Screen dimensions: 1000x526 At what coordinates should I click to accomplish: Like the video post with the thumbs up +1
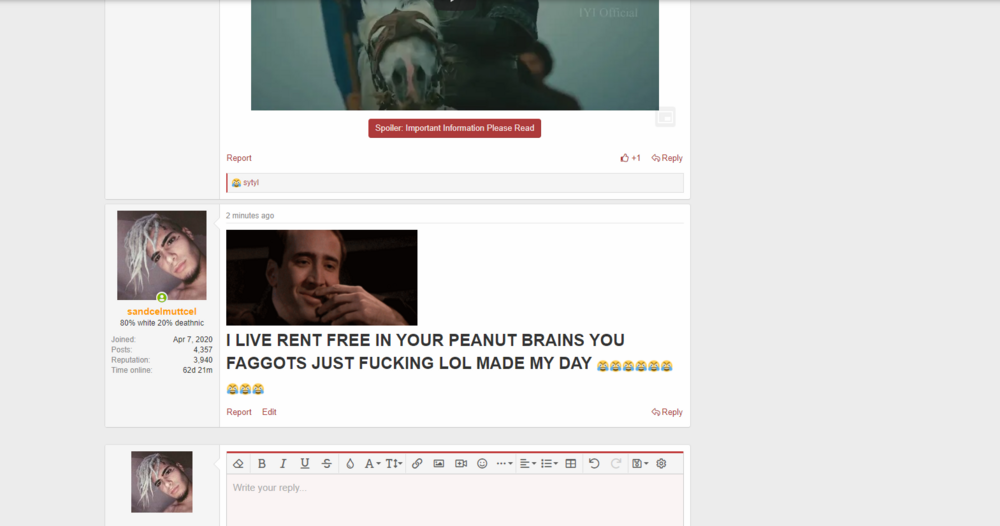pyautogui.click(x=630, y=158)
